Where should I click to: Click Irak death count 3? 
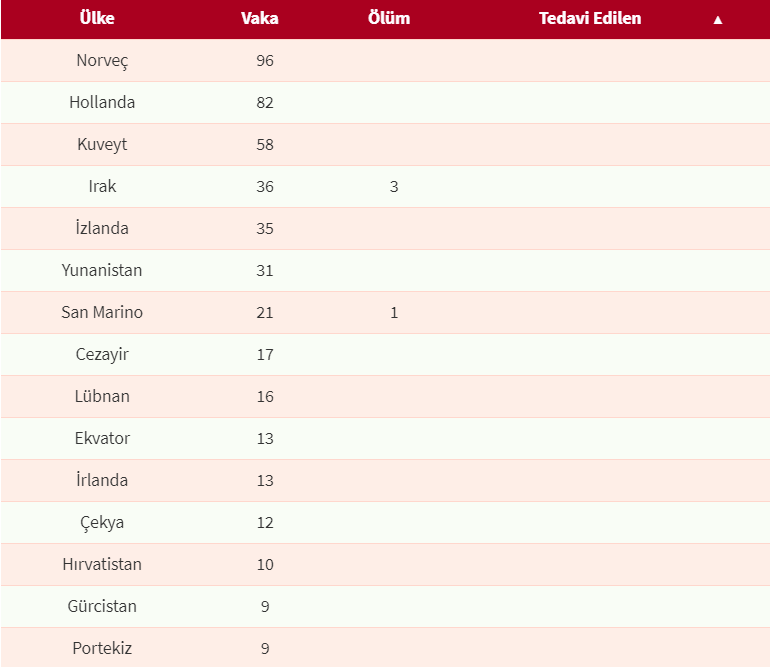(x=394, y=187)
